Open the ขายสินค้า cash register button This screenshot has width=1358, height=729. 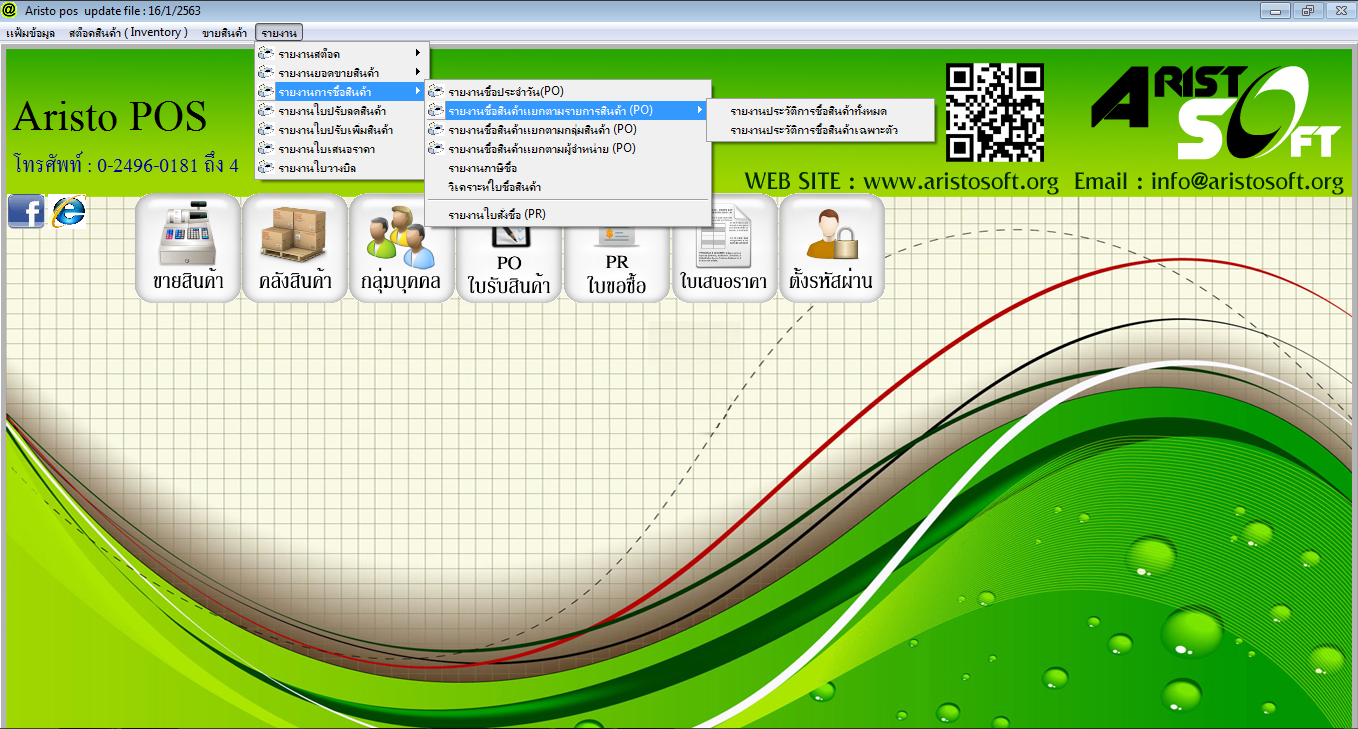[x=187, y=247]
